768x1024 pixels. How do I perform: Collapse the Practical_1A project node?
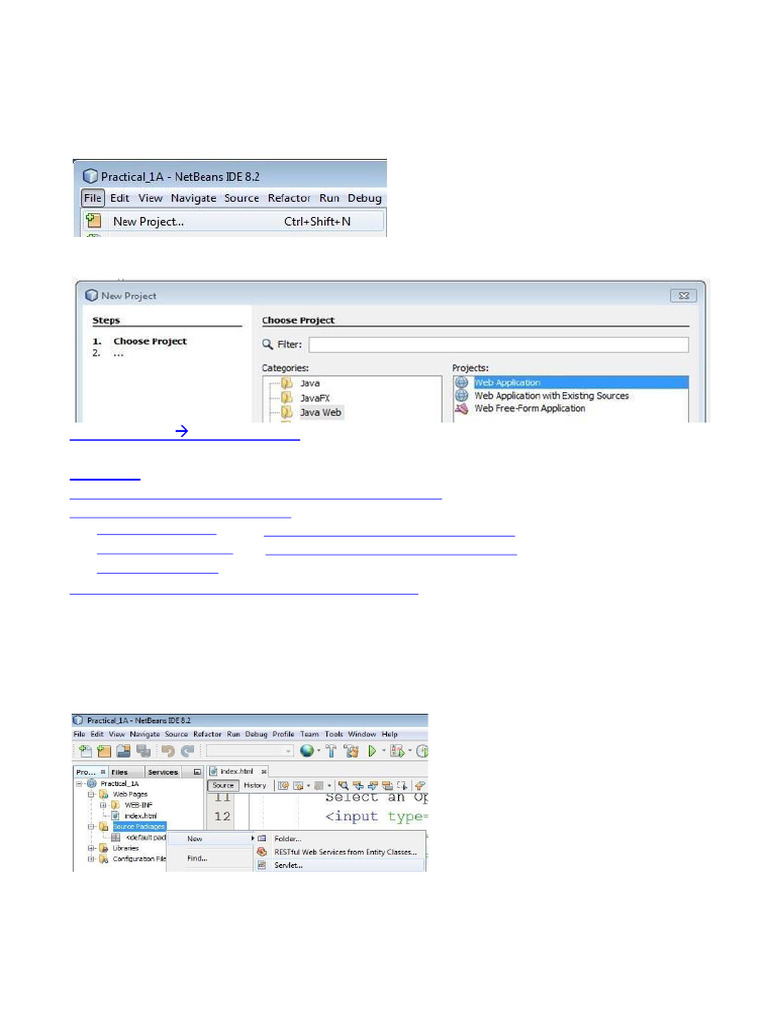click(x=79, y=784)
